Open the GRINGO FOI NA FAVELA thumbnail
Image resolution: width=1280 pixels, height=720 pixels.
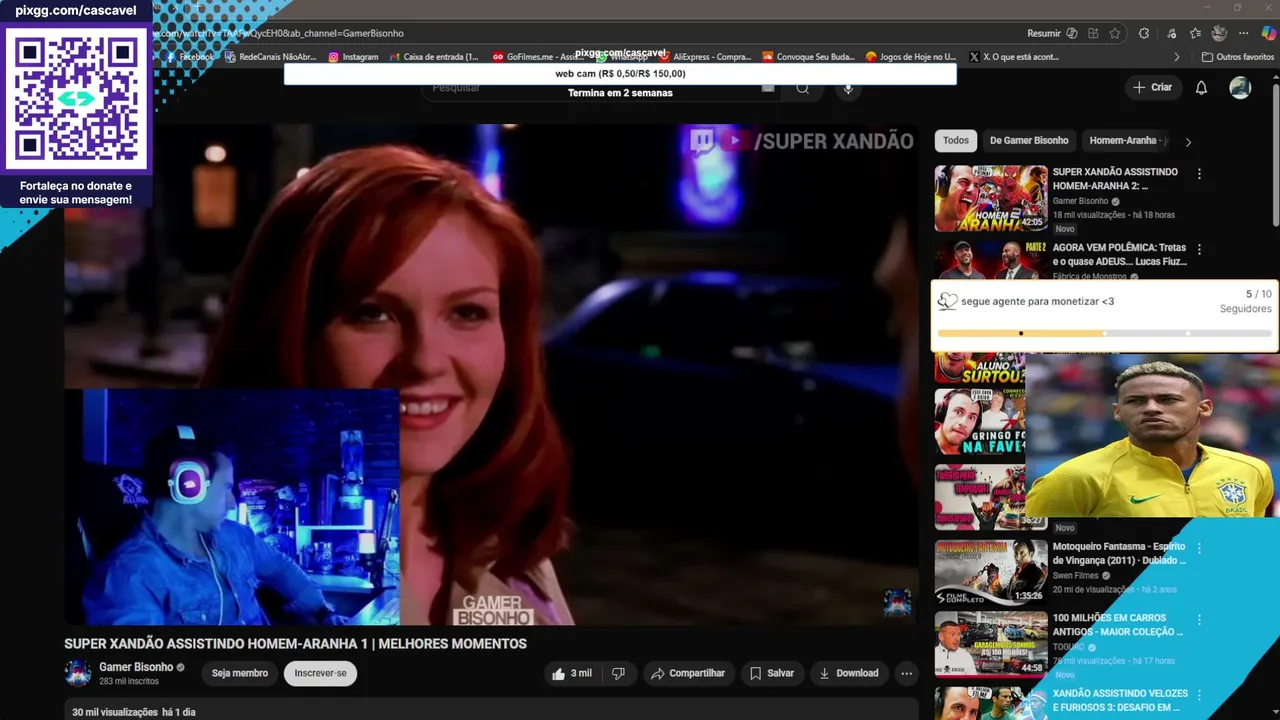(x=980, y=422)
